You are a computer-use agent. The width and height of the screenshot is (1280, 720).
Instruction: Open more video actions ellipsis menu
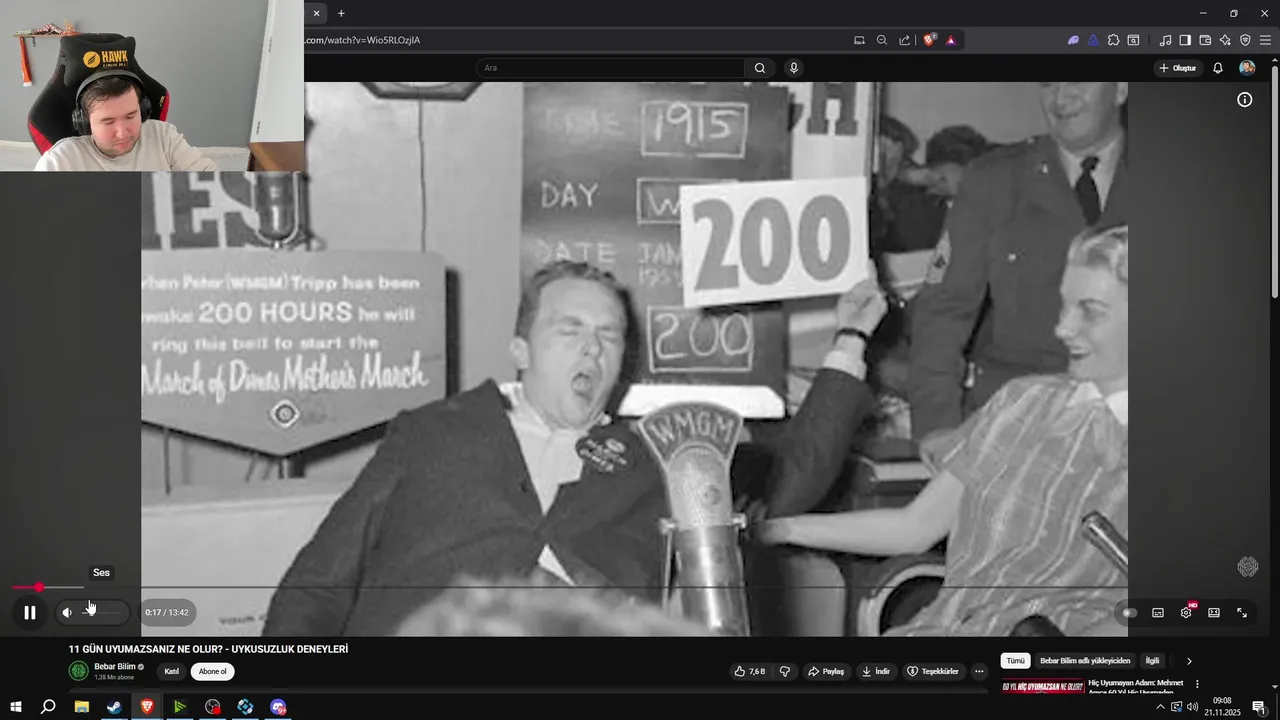coord(979,672)
